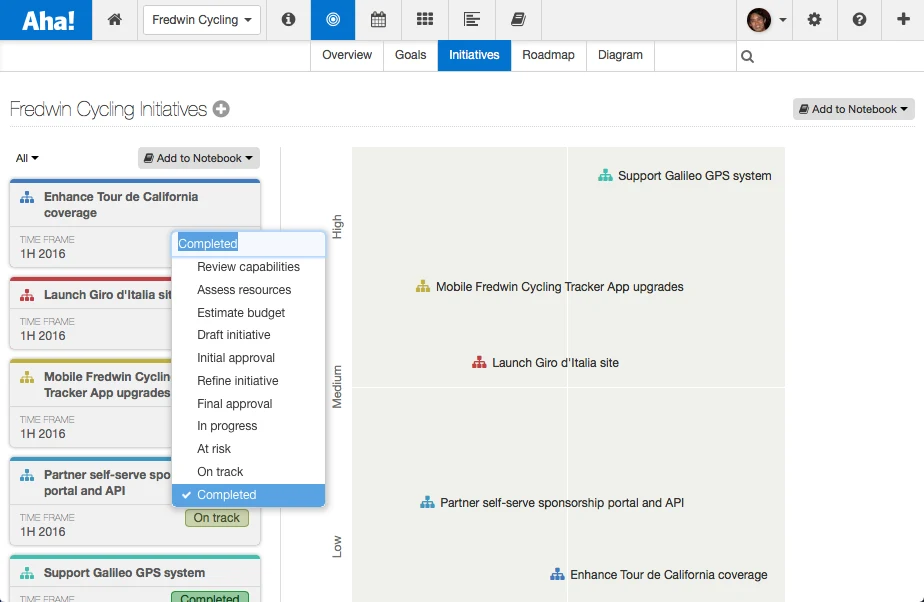Click the Partner self-serve card icon

[x=27, y=475]
